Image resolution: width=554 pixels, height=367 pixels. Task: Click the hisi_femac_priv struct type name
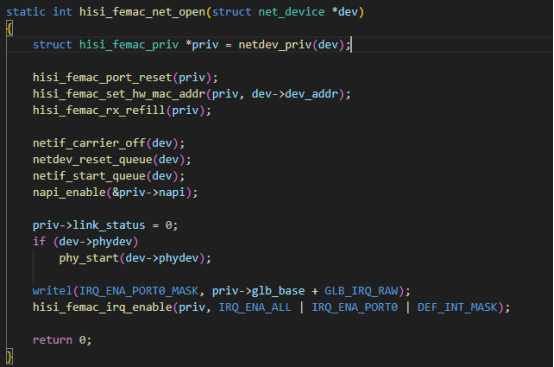[x=129, y=45]
